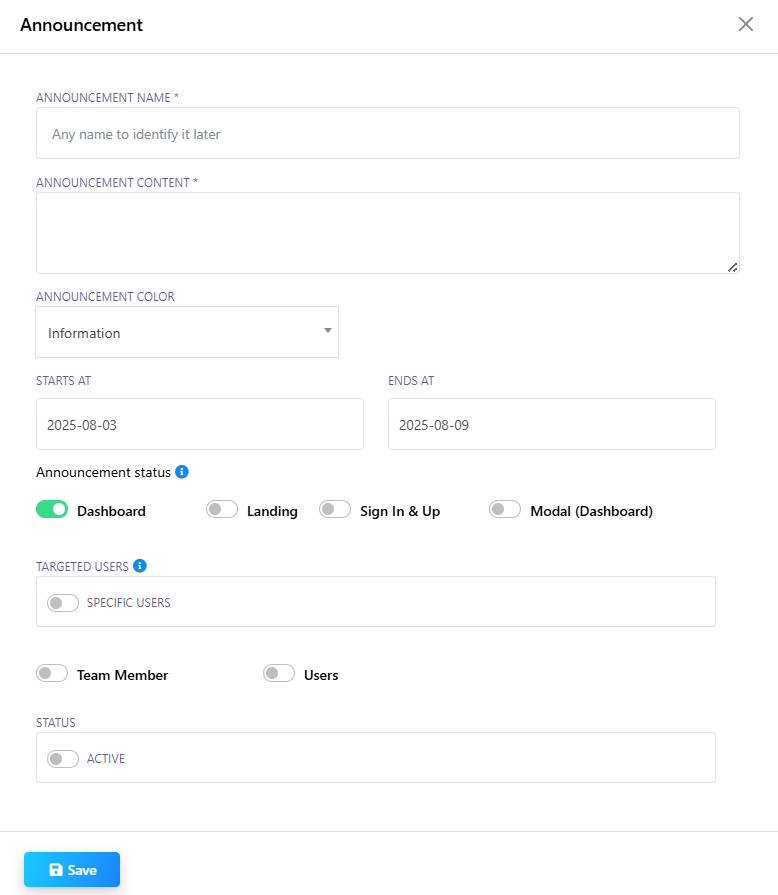Open the Ends At date picker

pyautogui.click(x=551, y=424)
